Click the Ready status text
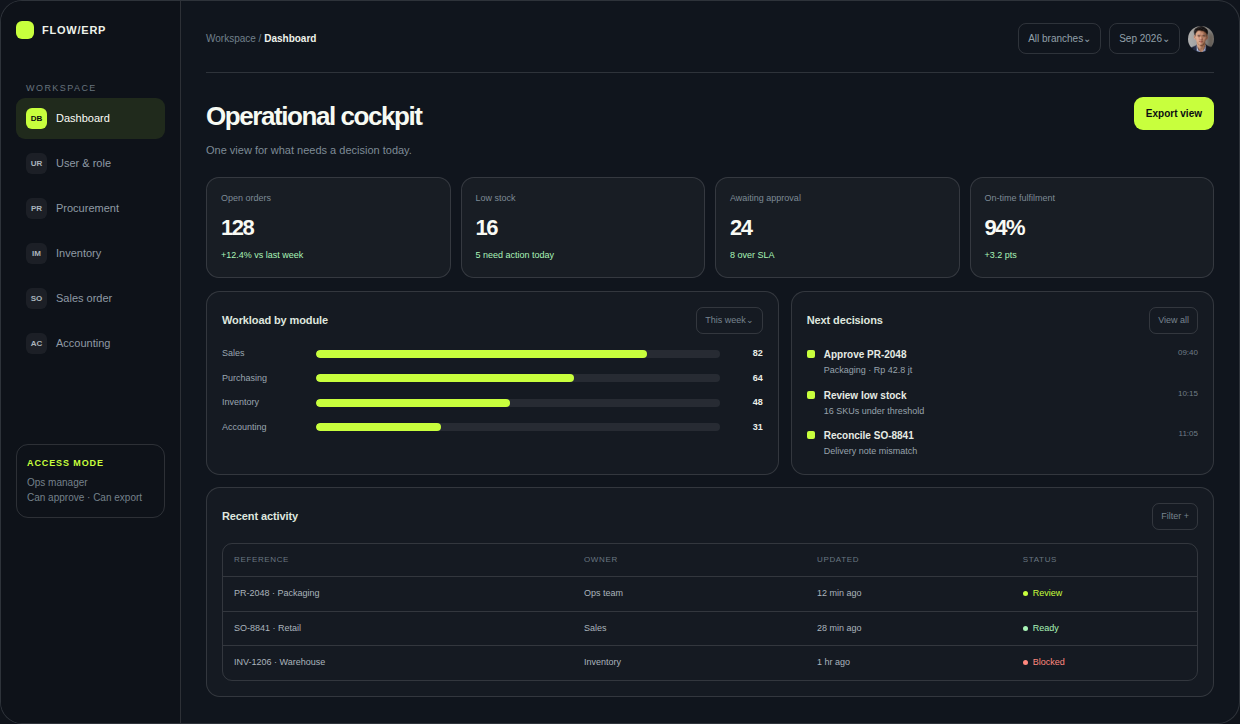This screenshot has width=1240, height=724. 1046,628
